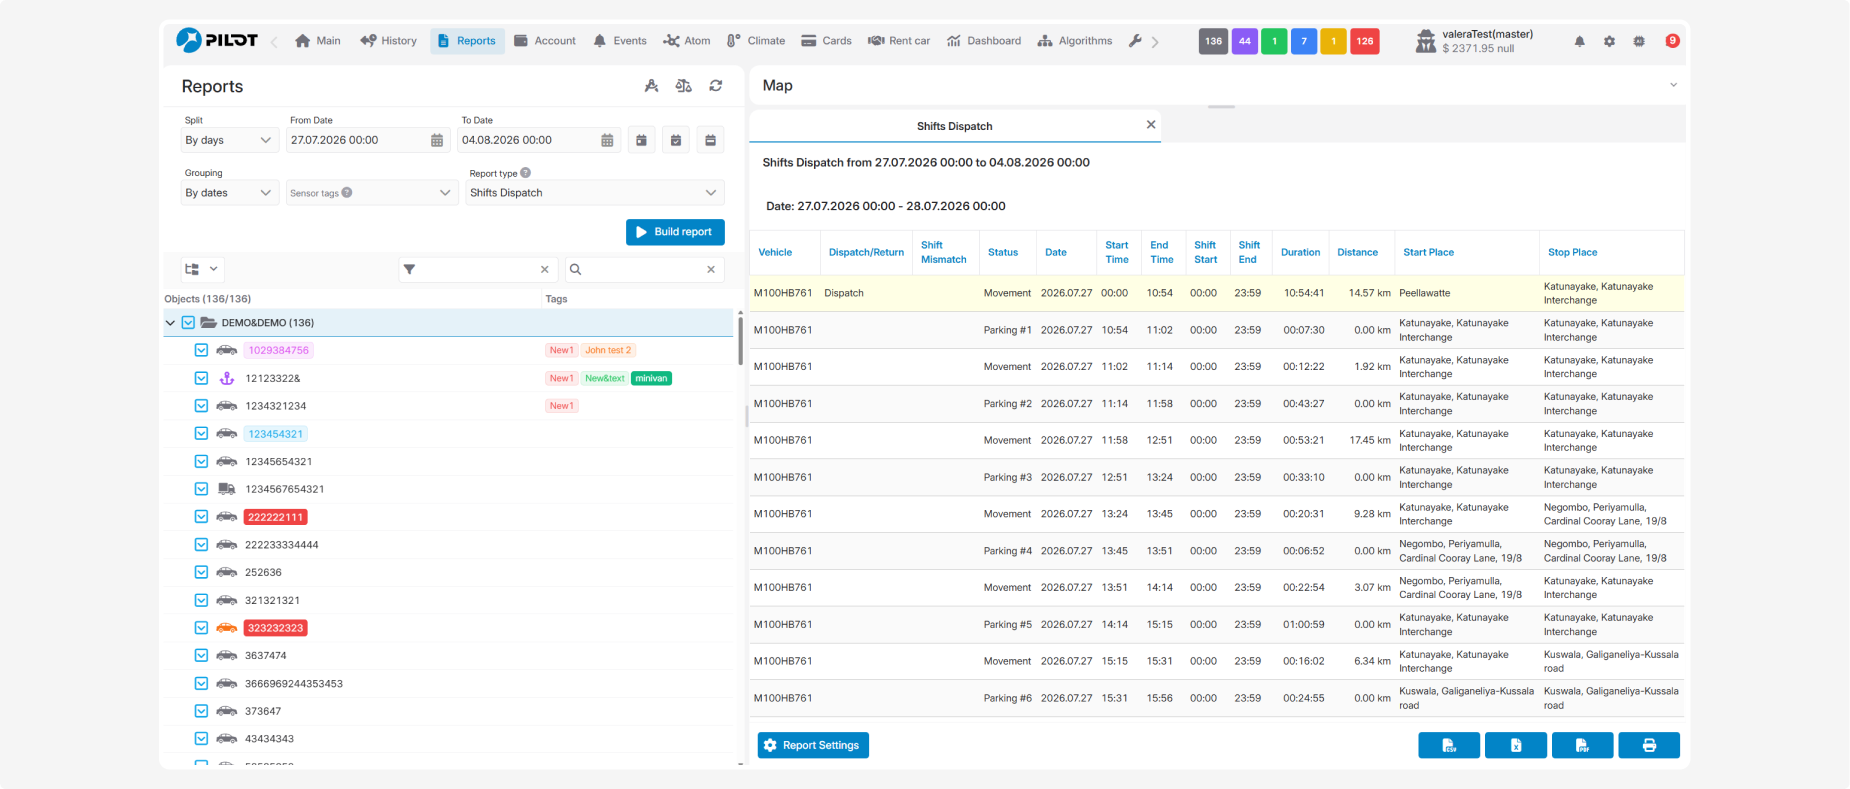
Task: Open the From Date calendar picker icon
Action: click(437, 140)
